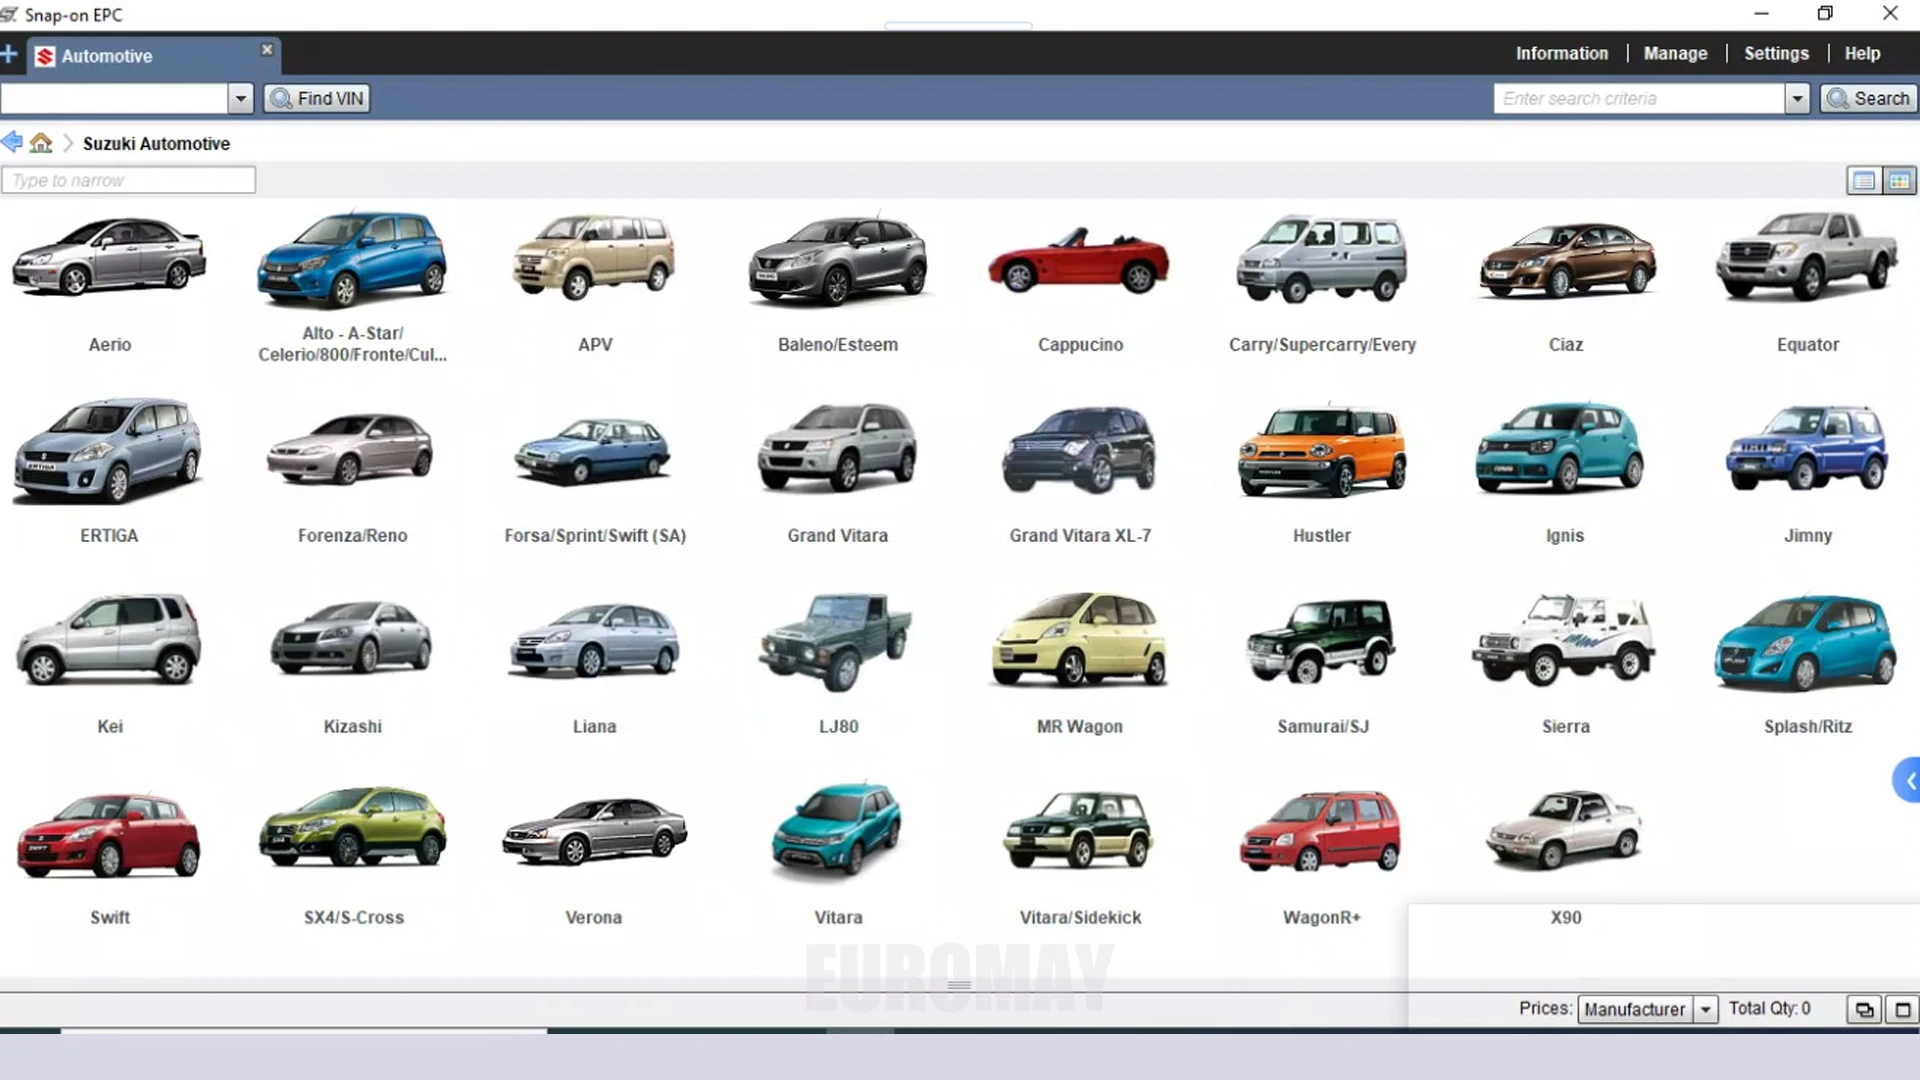Click the Find VIN button
The width and height of the screenshot is (1920, 1080).
pos(317,98)
